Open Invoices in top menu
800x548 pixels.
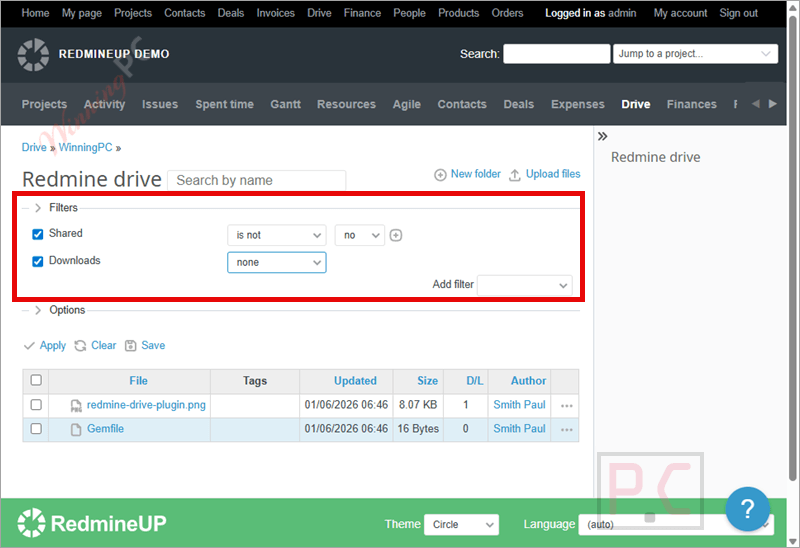point(276,13)
